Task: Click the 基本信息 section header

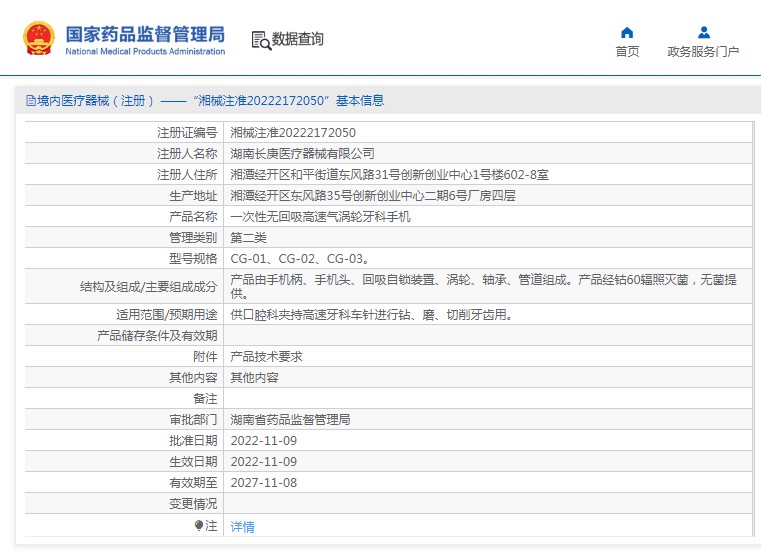Action: click(x=360, y=100)
